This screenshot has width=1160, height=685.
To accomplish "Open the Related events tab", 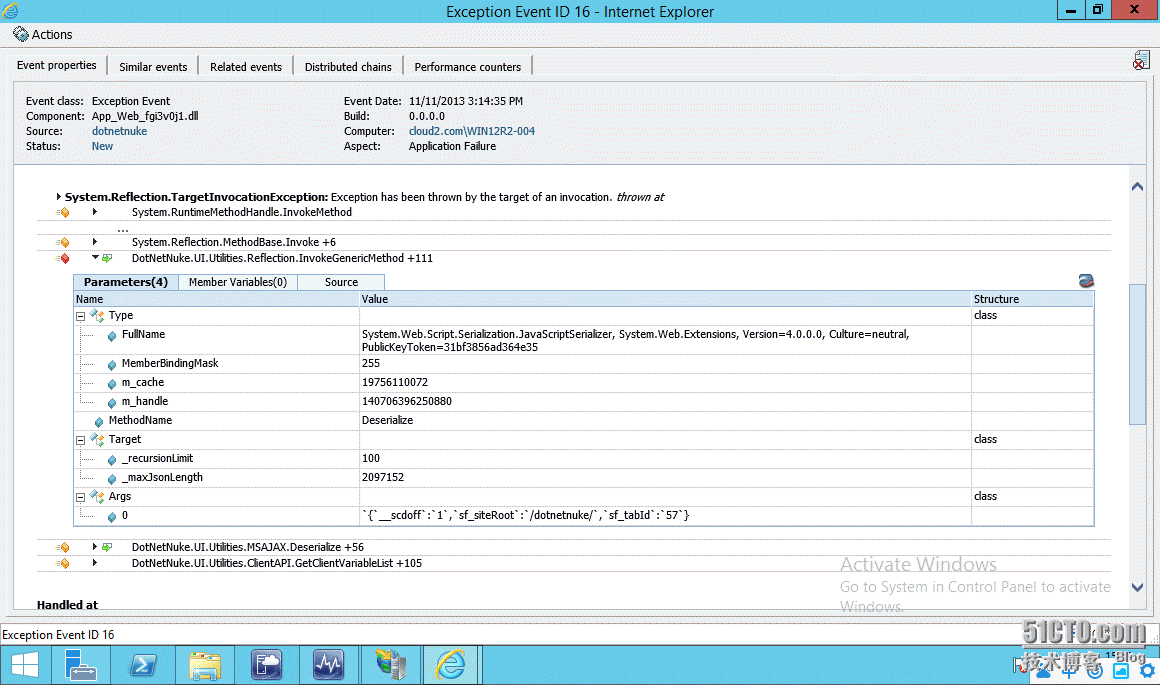I will (x=246, y=67).
